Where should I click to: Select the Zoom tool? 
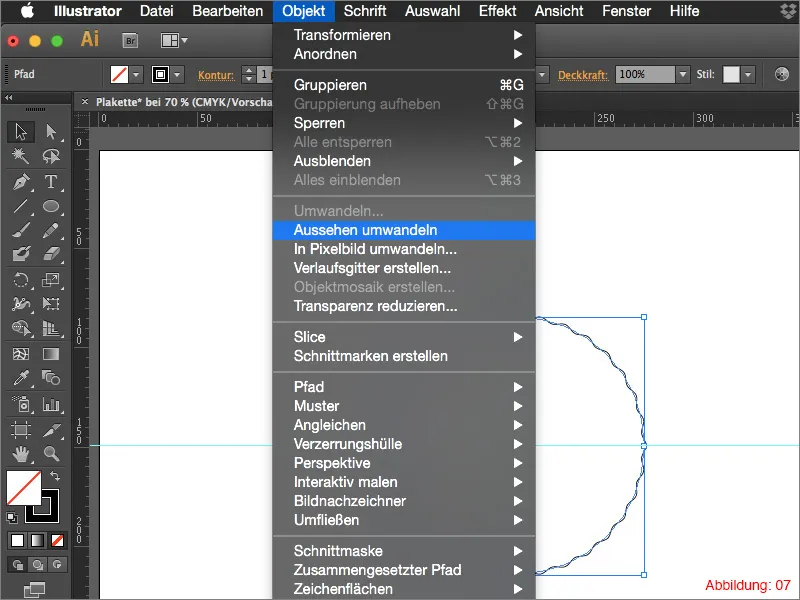(x=51, y=454)
